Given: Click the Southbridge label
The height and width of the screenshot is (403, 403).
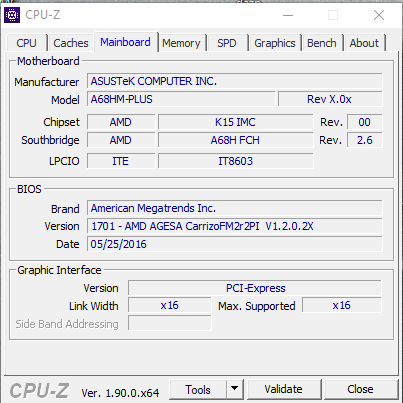Looking at the screenshot, I should 50,140.
